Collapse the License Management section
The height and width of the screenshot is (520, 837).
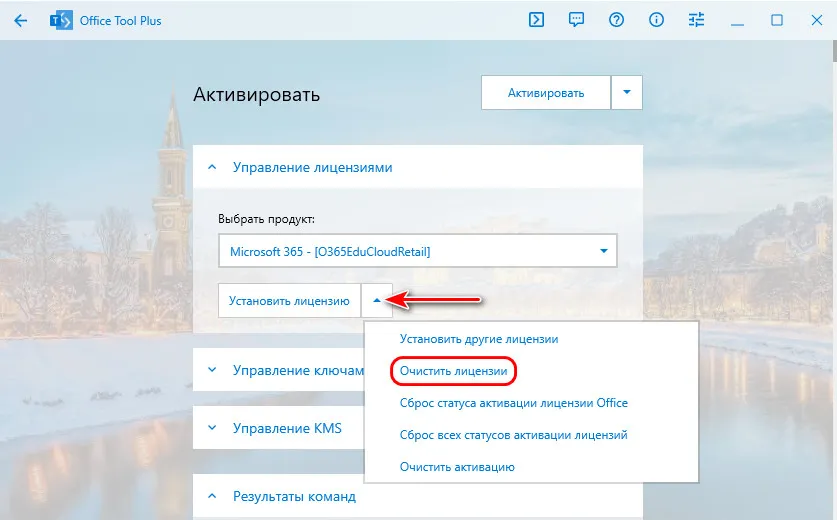coord(212,168)
